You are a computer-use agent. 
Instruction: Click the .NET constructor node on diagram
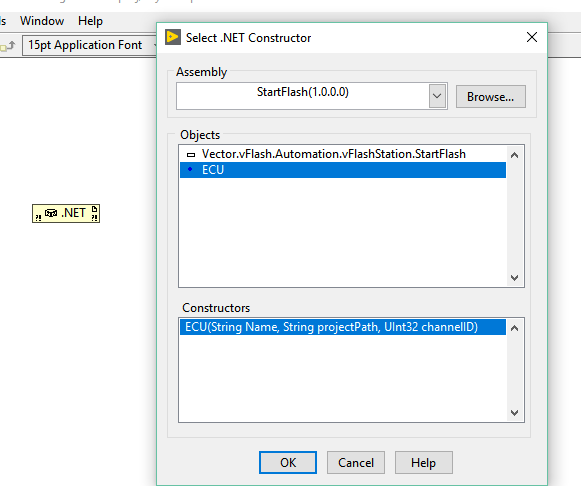pyautogui.click(x=66, y=213)
